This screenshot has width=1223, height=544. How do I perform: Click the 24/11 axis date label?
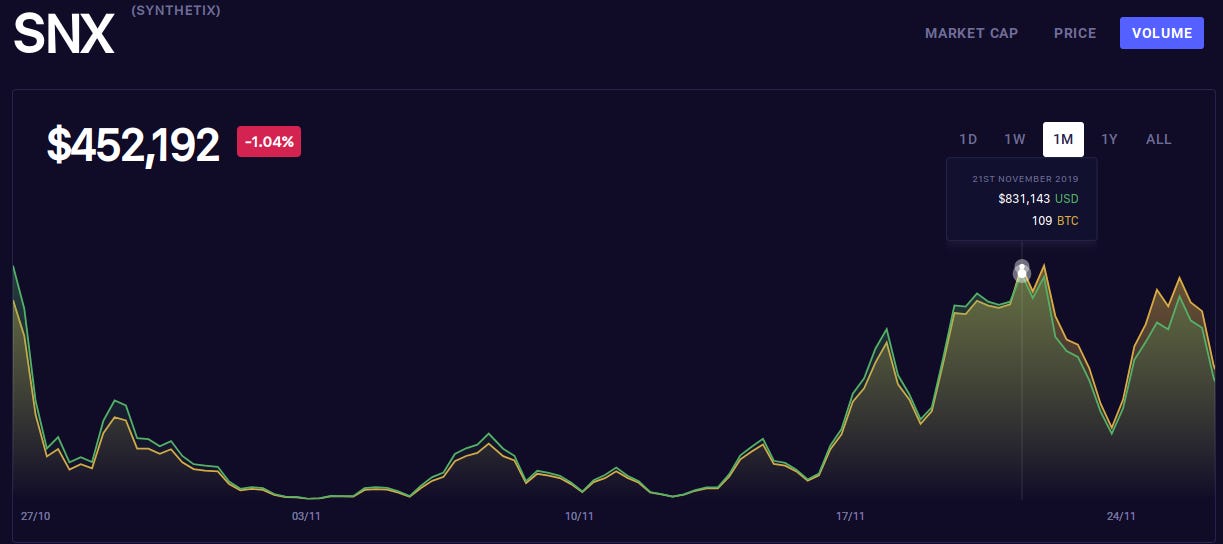[1121, 516]
